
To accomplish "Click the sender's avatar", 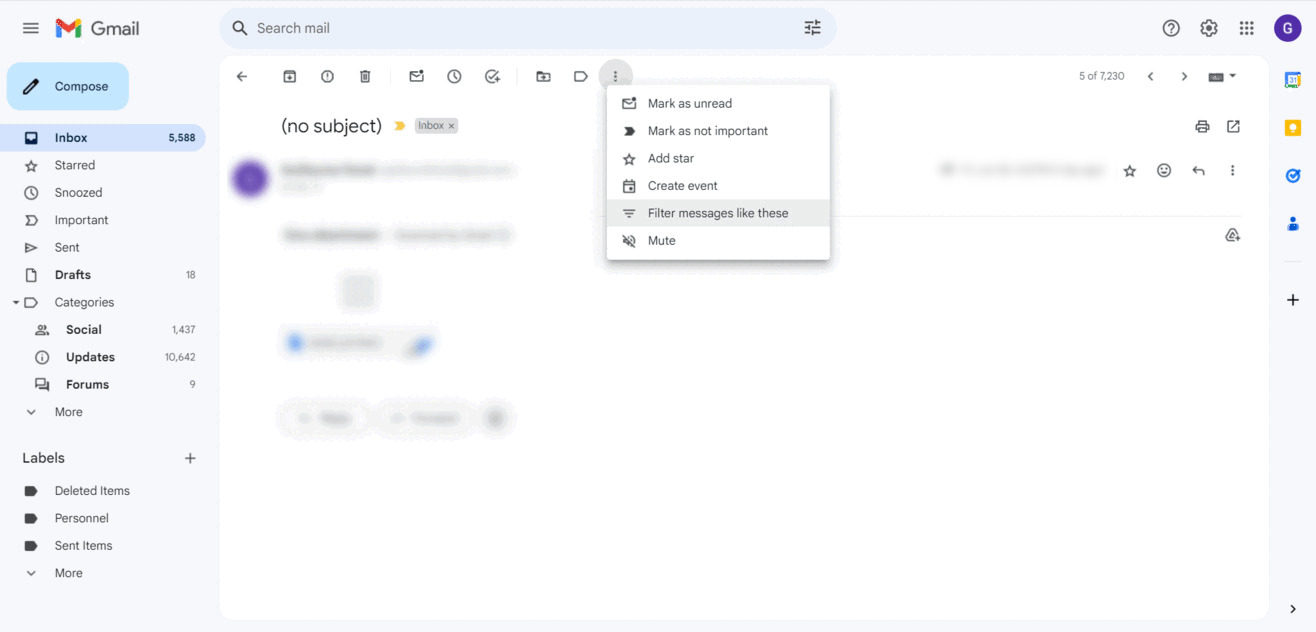I will [x=250, y=179].
